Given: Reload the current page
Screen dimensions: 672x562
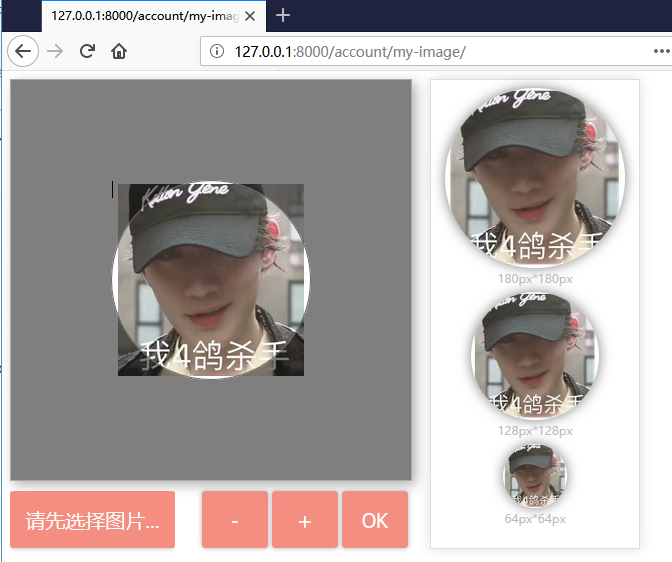Looking at the screenshot, I should click(87, 51).
